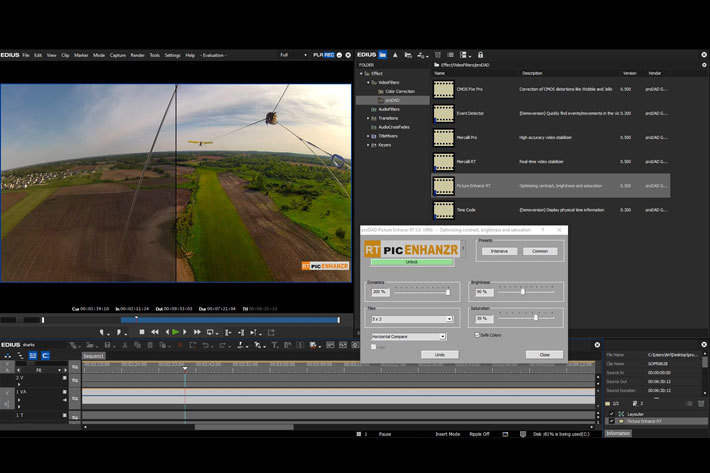The image size is (710, 473).
Task: Collapse the Effect root folder
Action: (x=361, y=73)
